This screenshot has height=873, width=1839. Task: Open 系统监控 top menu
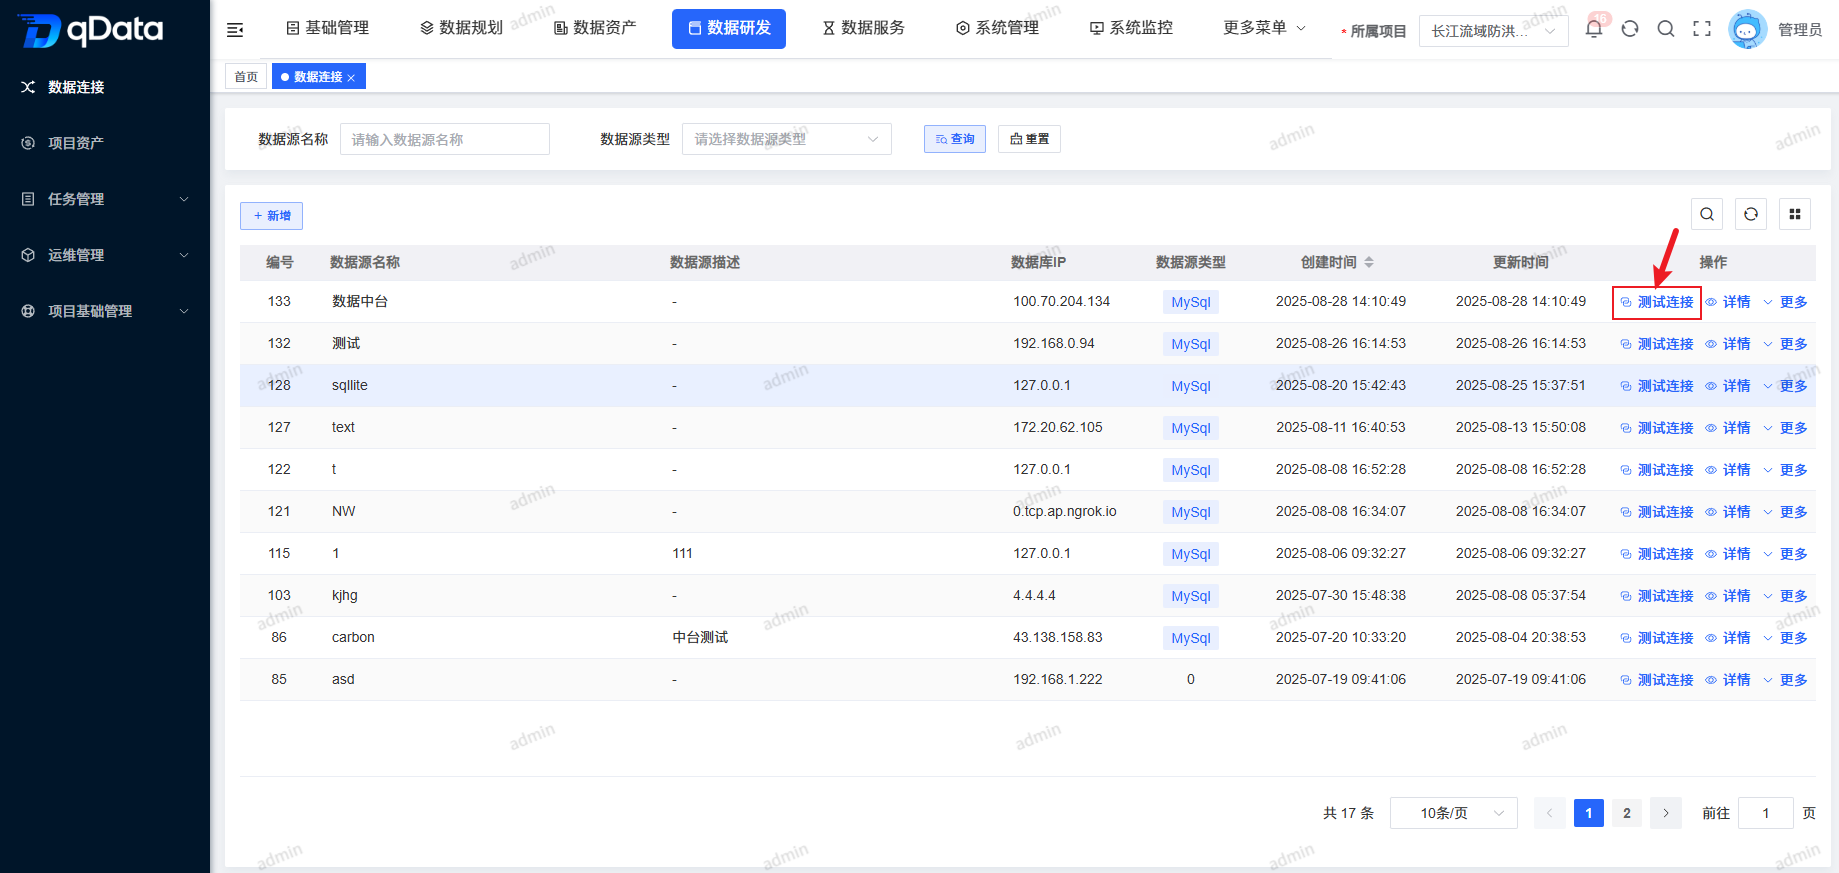pos(1131,28)
